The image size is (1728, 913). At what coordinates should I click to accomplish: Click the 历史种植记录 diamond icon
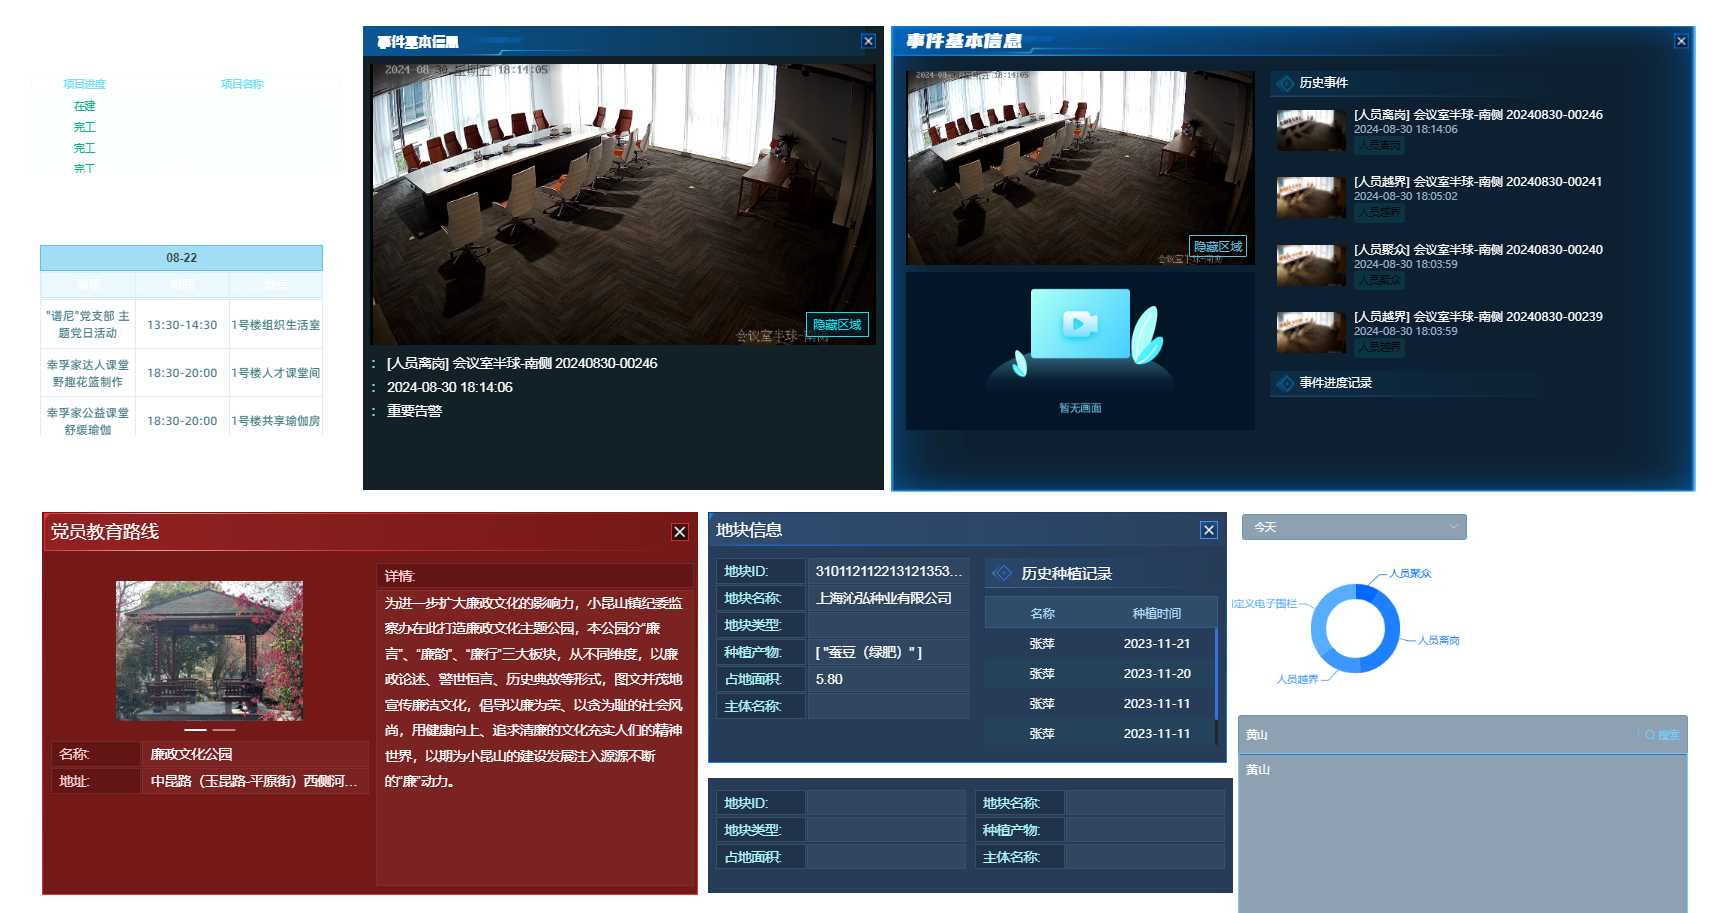(1002, 573)
